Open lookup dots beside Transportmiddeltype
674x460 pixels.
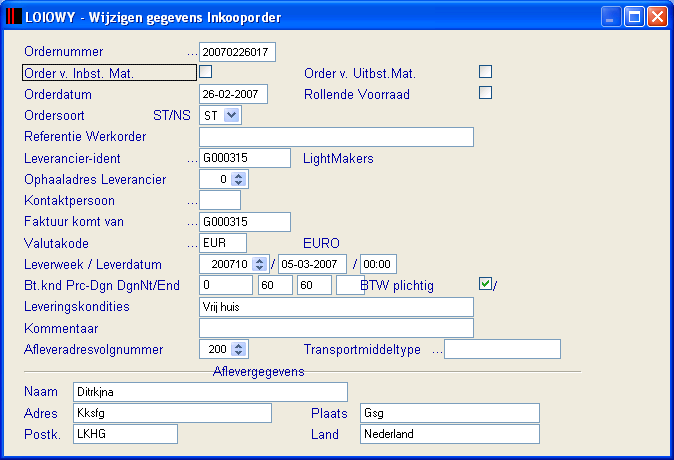pos(437,353)
